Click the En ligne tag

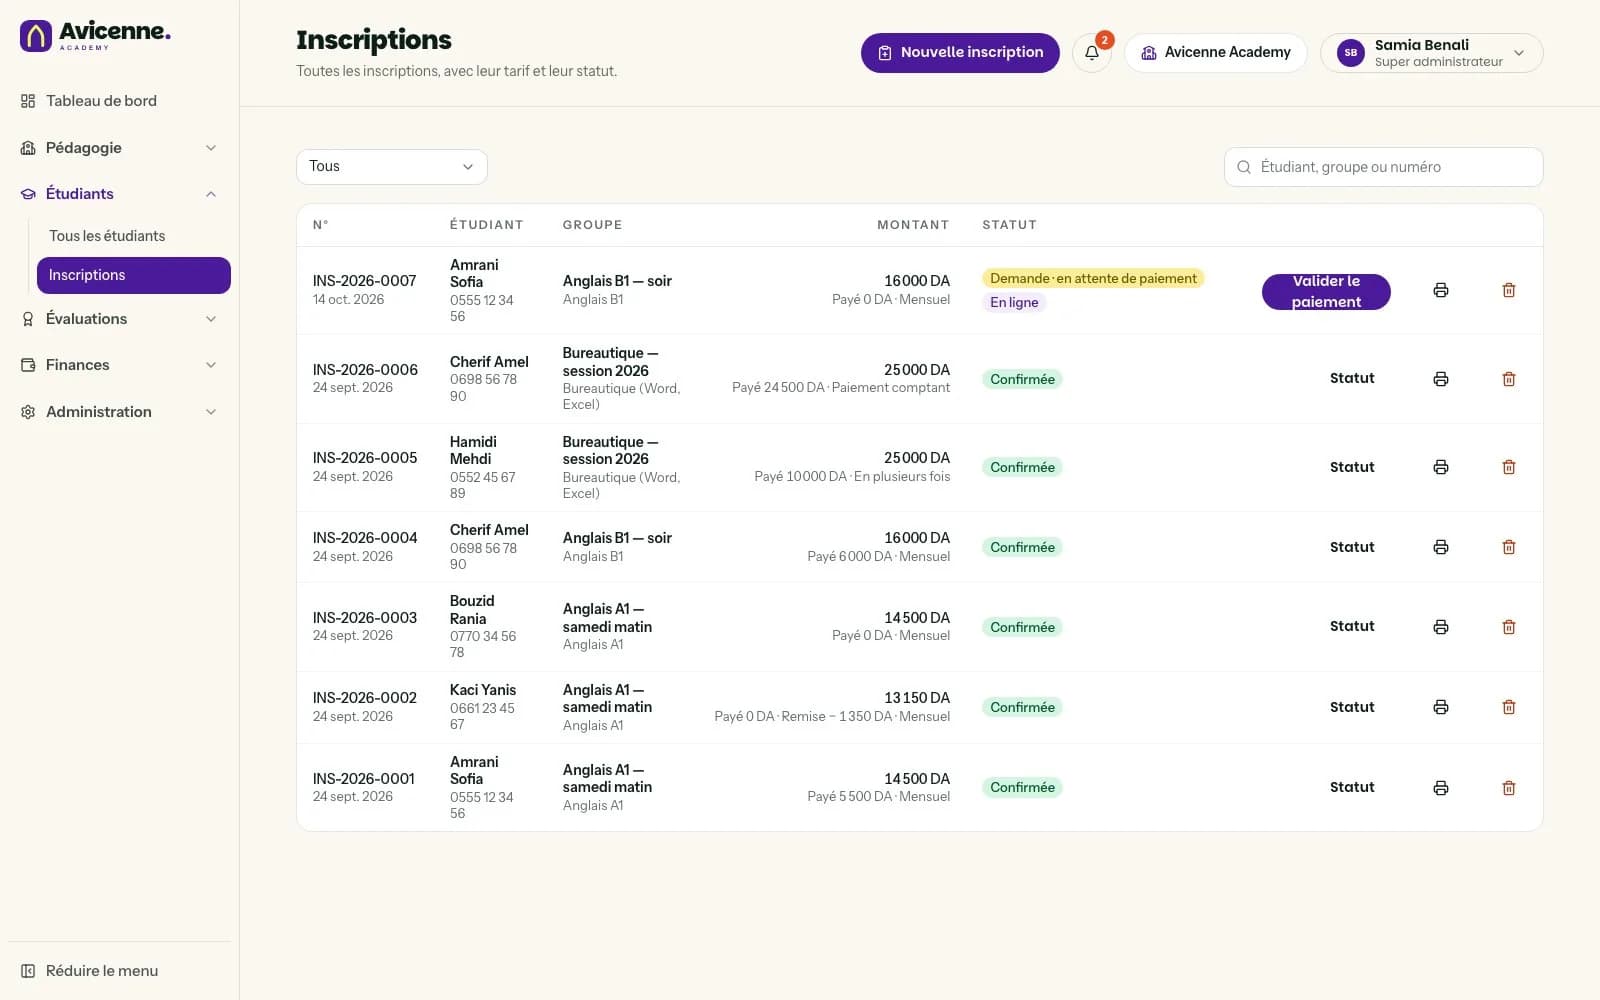tap(1014, 302)
